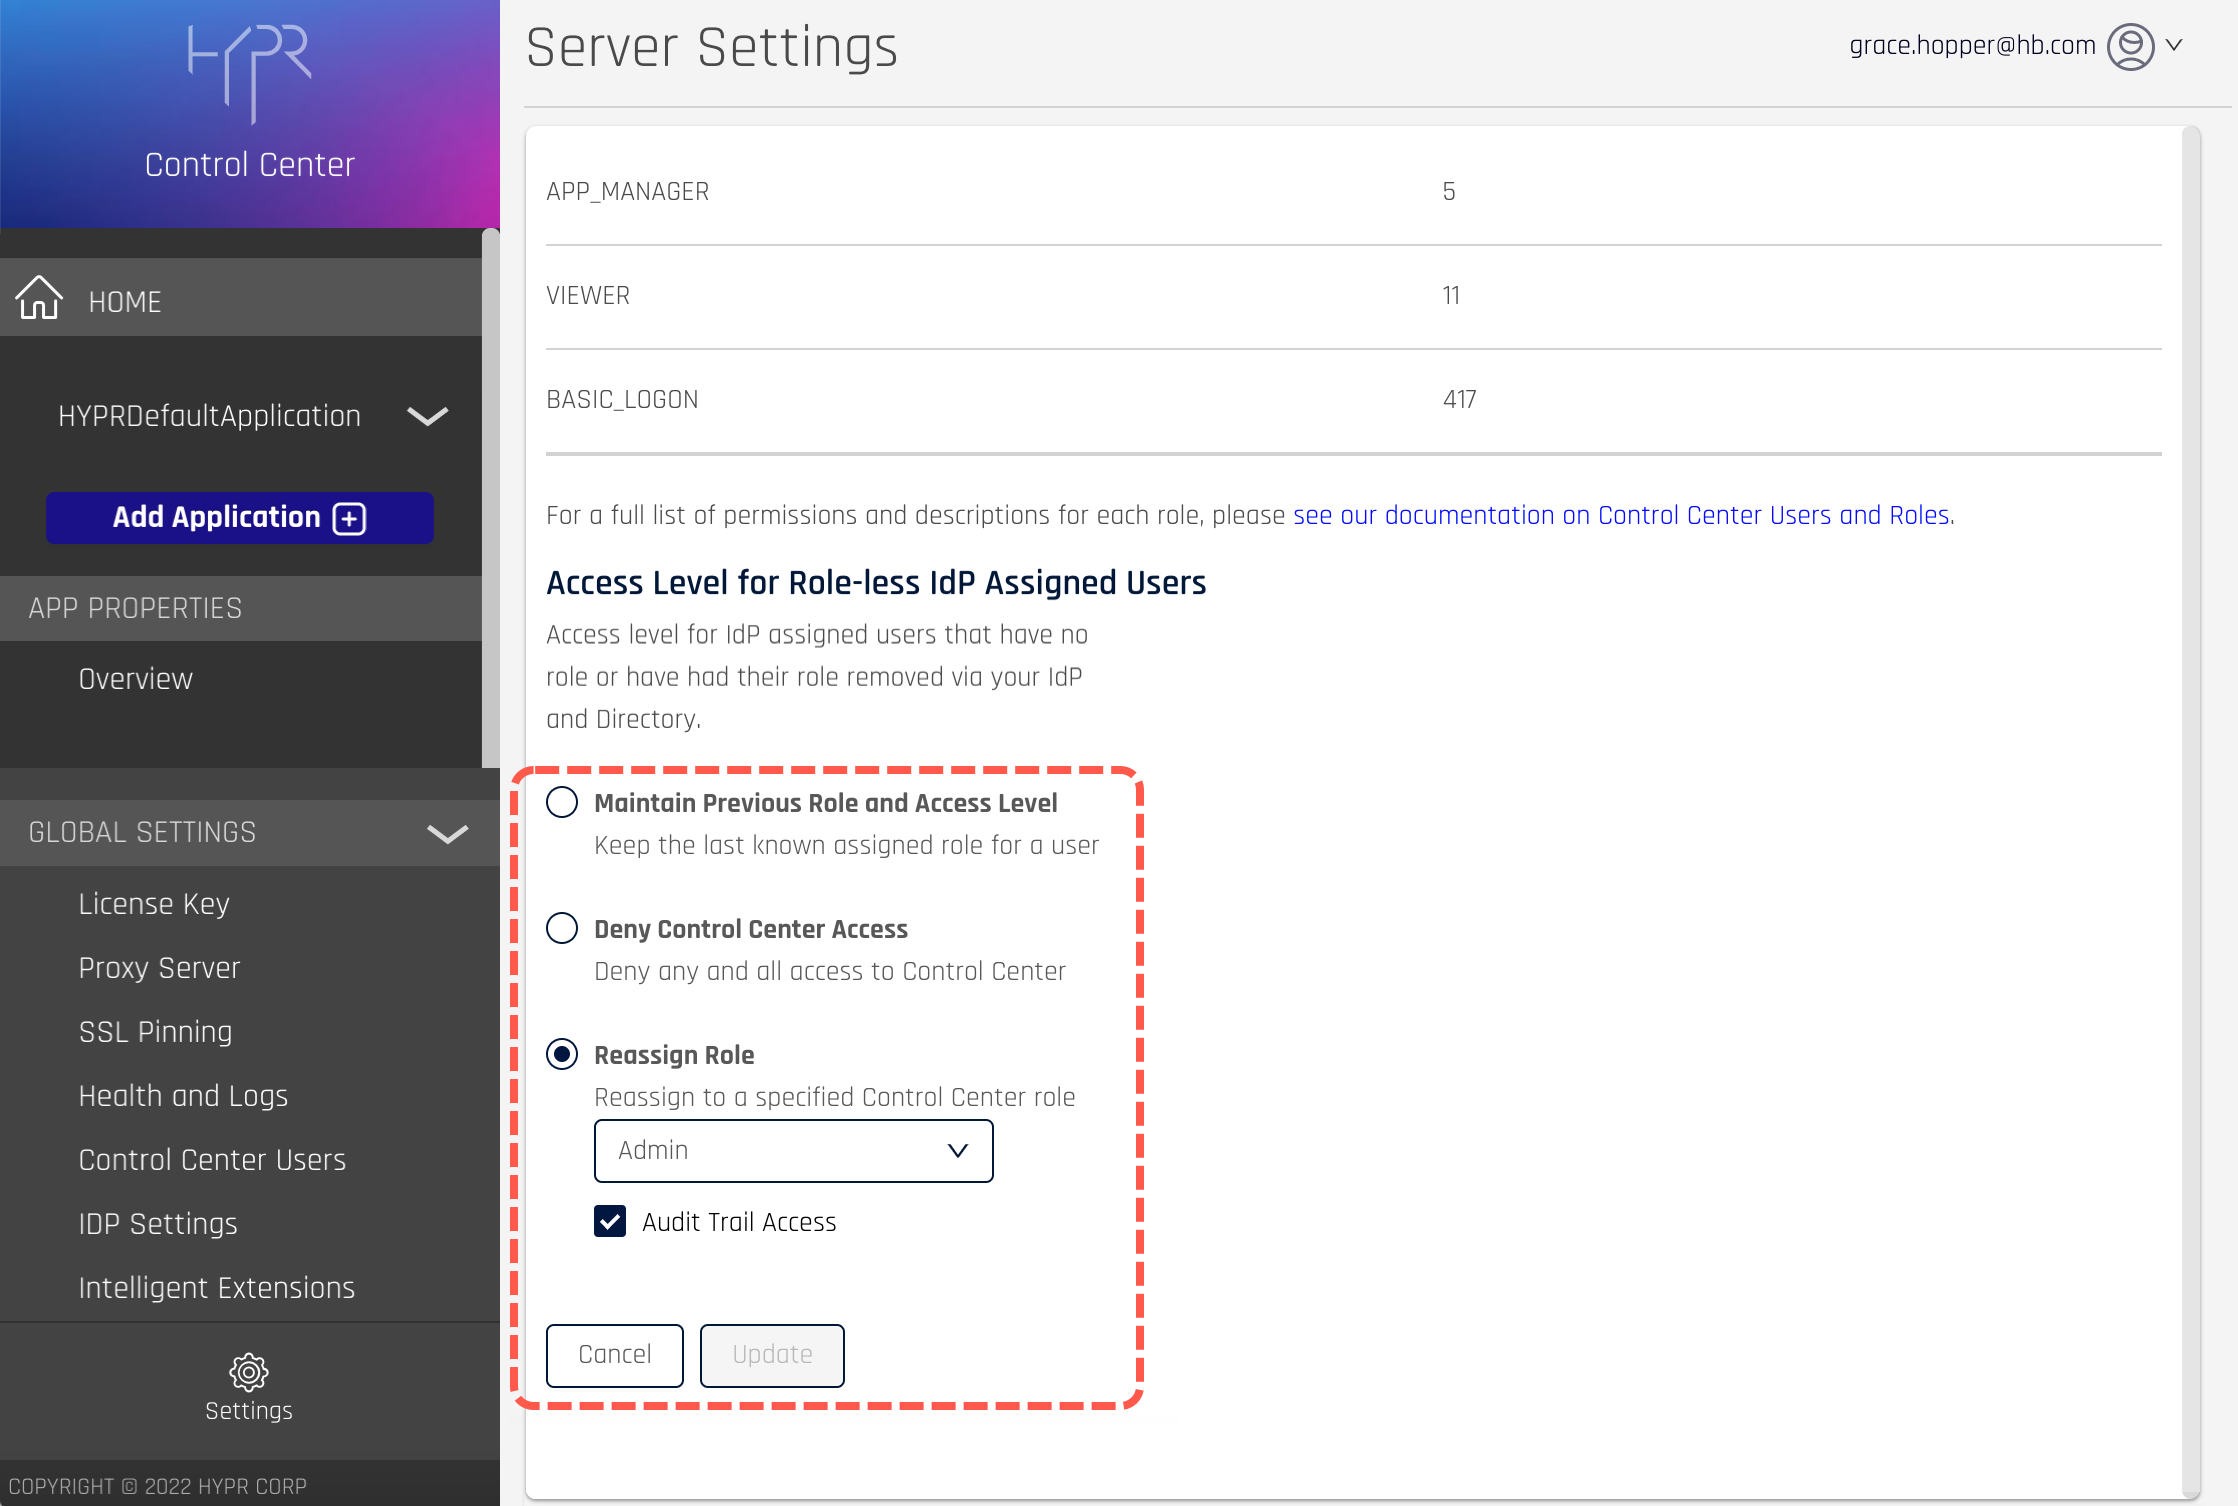Select Maintain Previous Role and Access Level
The height and width of the screenshot is (1506, 2238).
562,802
